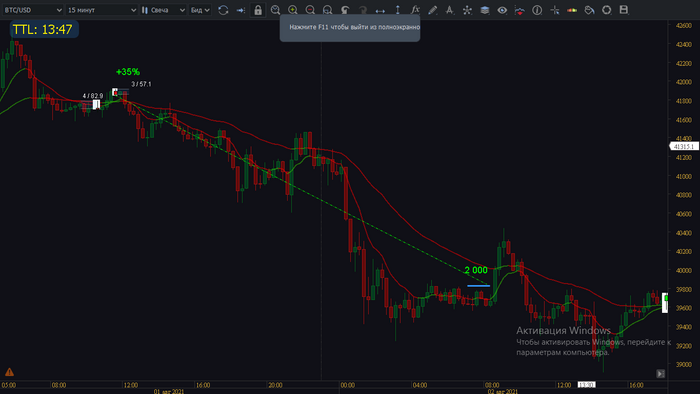Screen dimensions: 700x394
Task: Dismiss the F11 fullscreen exit notification
Action: point(350,28)
